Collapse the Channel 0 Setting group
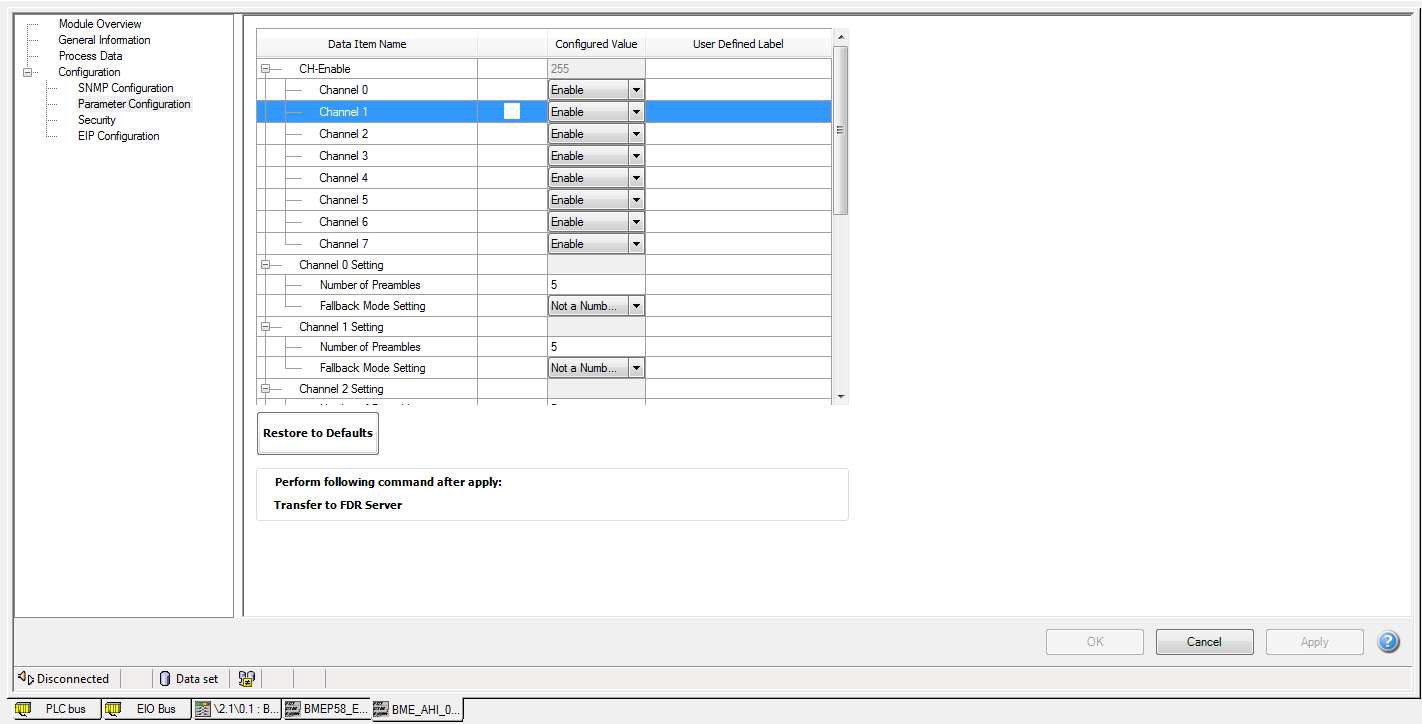Image resolution: width=1422 pixels, height=724 pixels. click(266, 265)
